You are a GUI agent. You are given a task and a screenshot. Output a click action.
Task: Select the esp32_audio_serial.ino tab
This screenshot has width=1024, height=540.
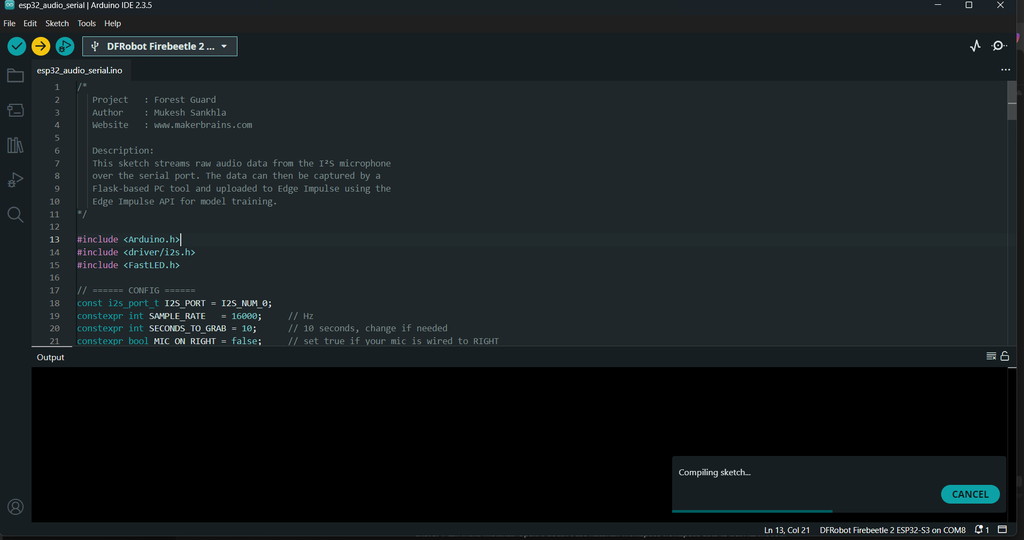point(80,71)
